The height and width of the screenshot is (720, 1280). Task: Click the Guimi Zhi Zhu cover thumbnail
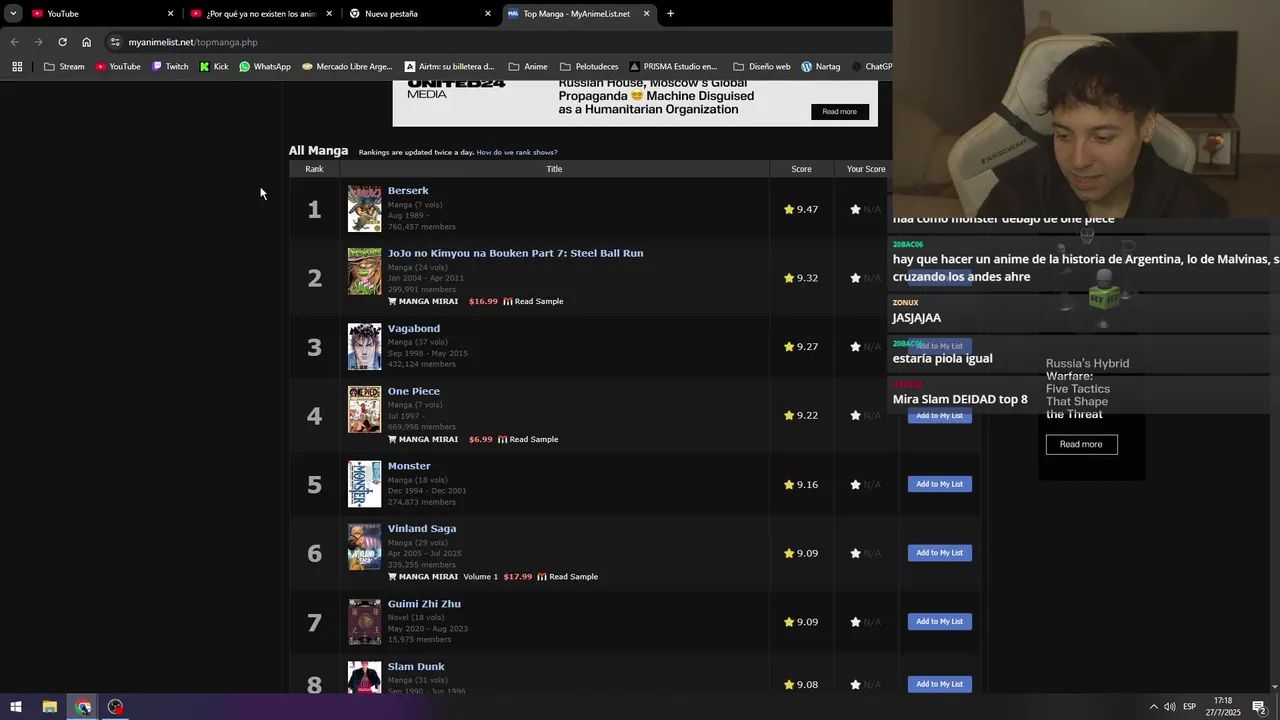click(364, 622)
